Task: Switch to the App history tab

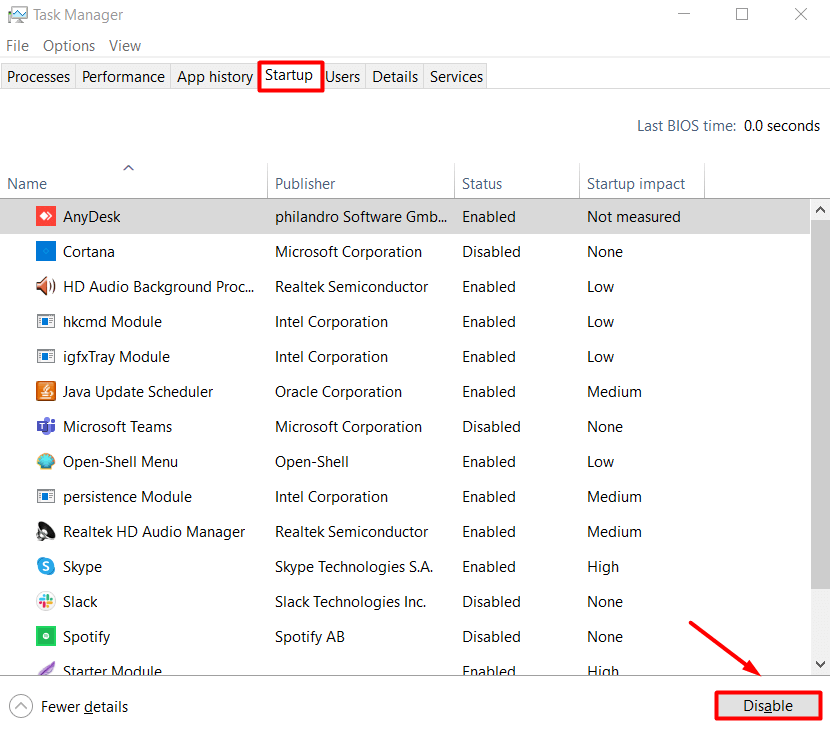Action: pos(214,77)
